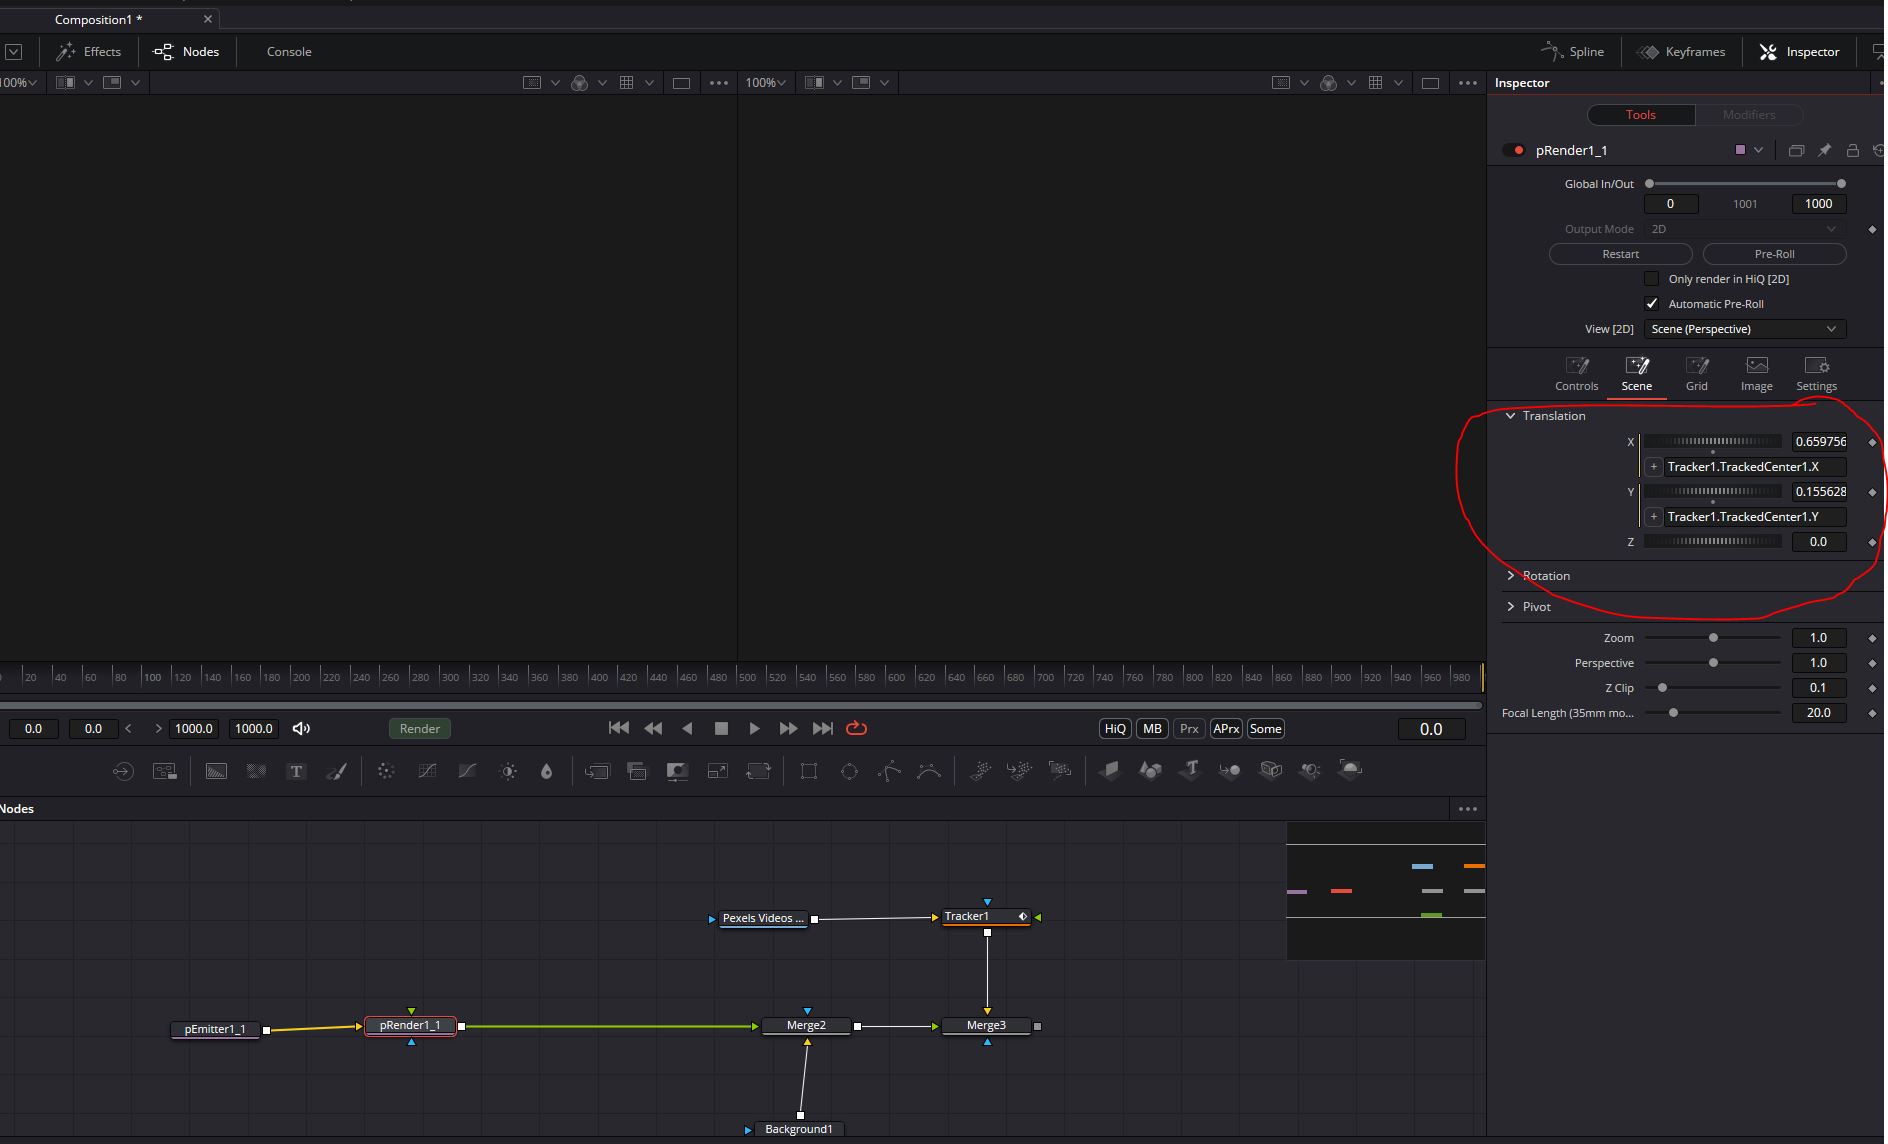Toggle Prx proxy mode
Screen dimensions: 1888x1144
pos(1189,729)
